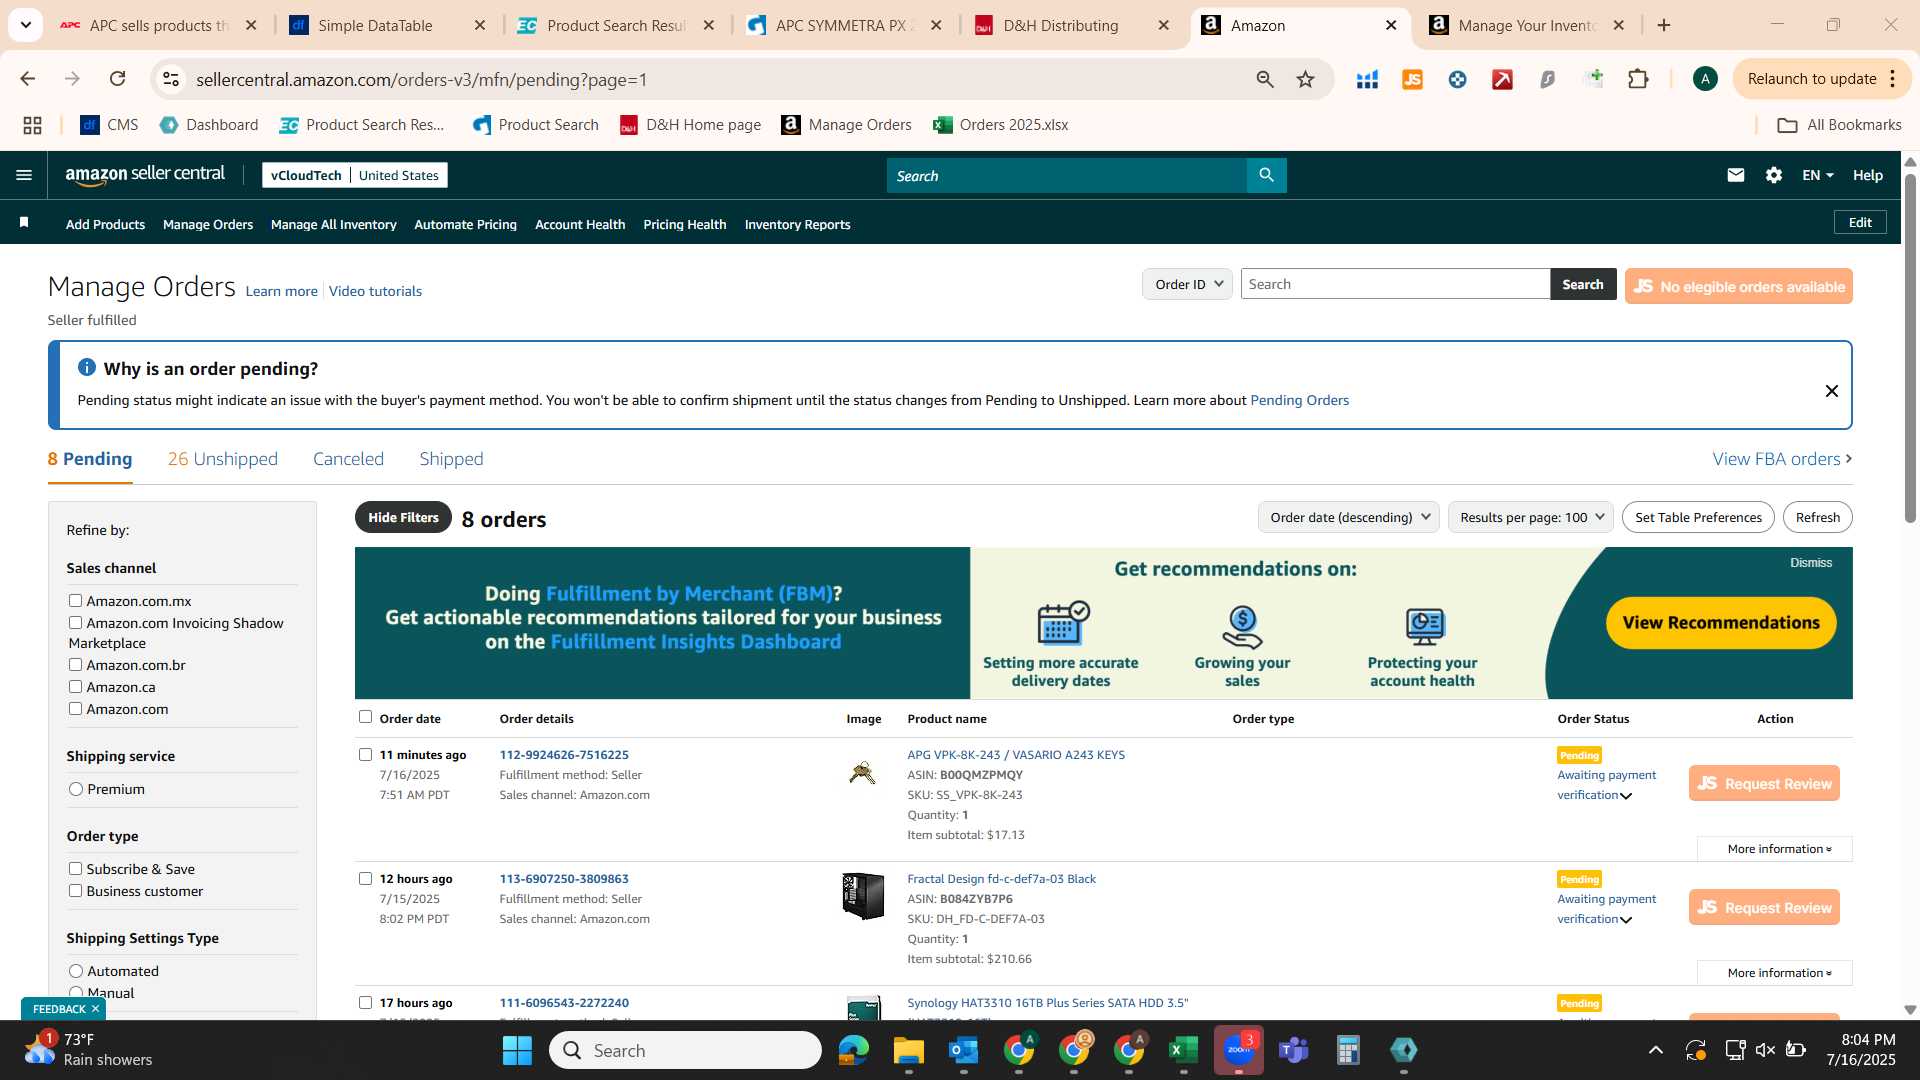
Task: Open Account Health menu item
Action: point(580,224)
